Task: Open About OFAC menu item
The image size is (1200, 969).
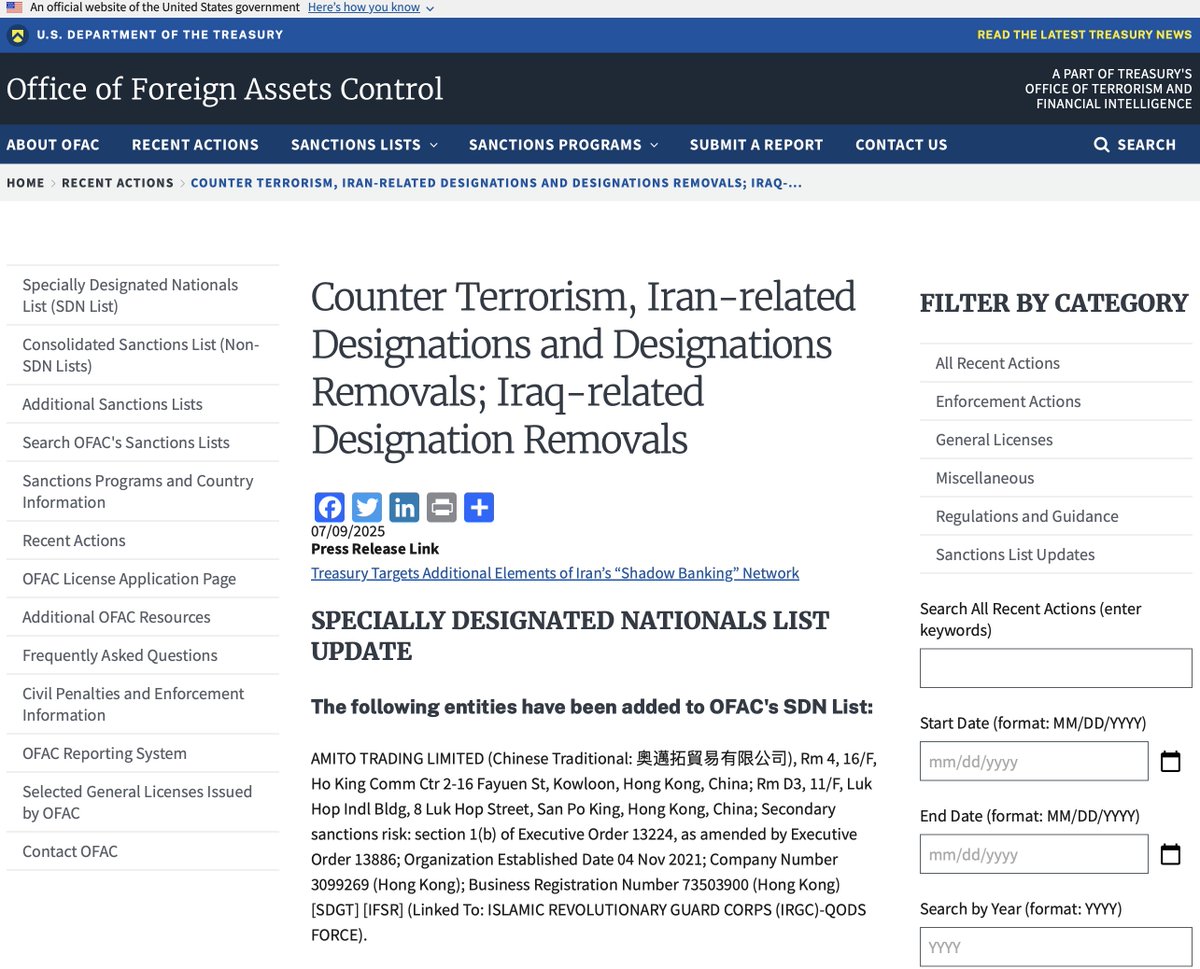Action: 53,145
